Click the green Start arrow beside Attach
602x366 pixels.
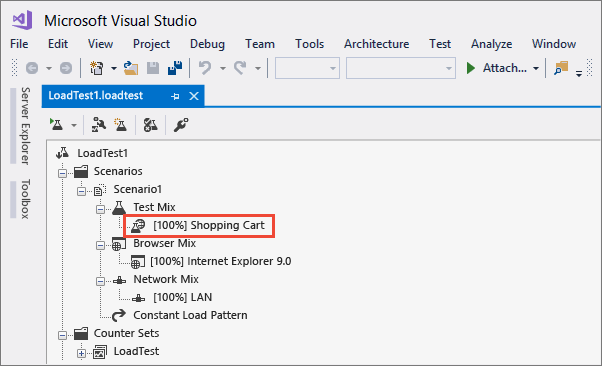click(471, 68)
